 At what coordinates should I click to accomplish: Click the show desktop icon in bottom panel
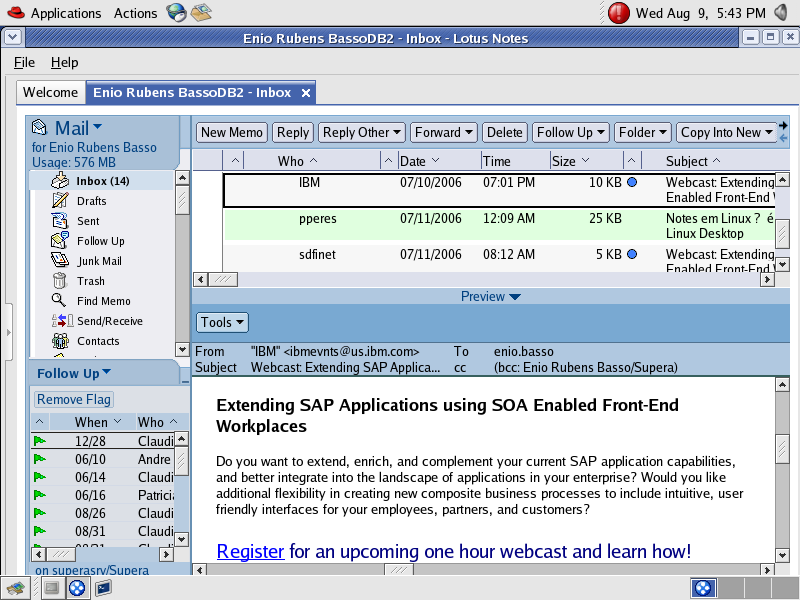click(52, 588)
